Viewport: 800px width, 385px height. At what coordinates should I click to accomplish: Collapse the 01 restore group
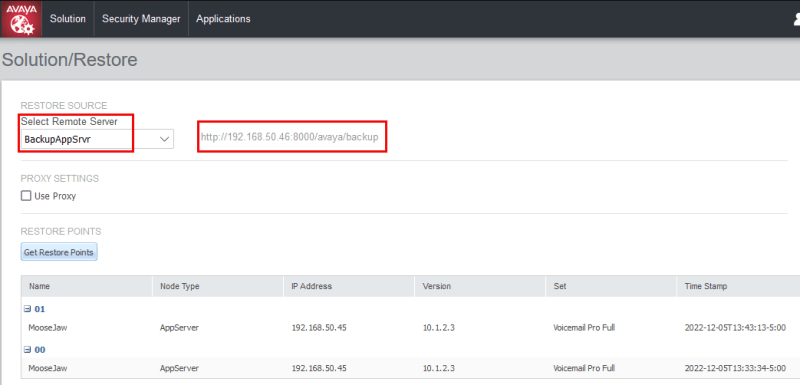click(28, 309)
